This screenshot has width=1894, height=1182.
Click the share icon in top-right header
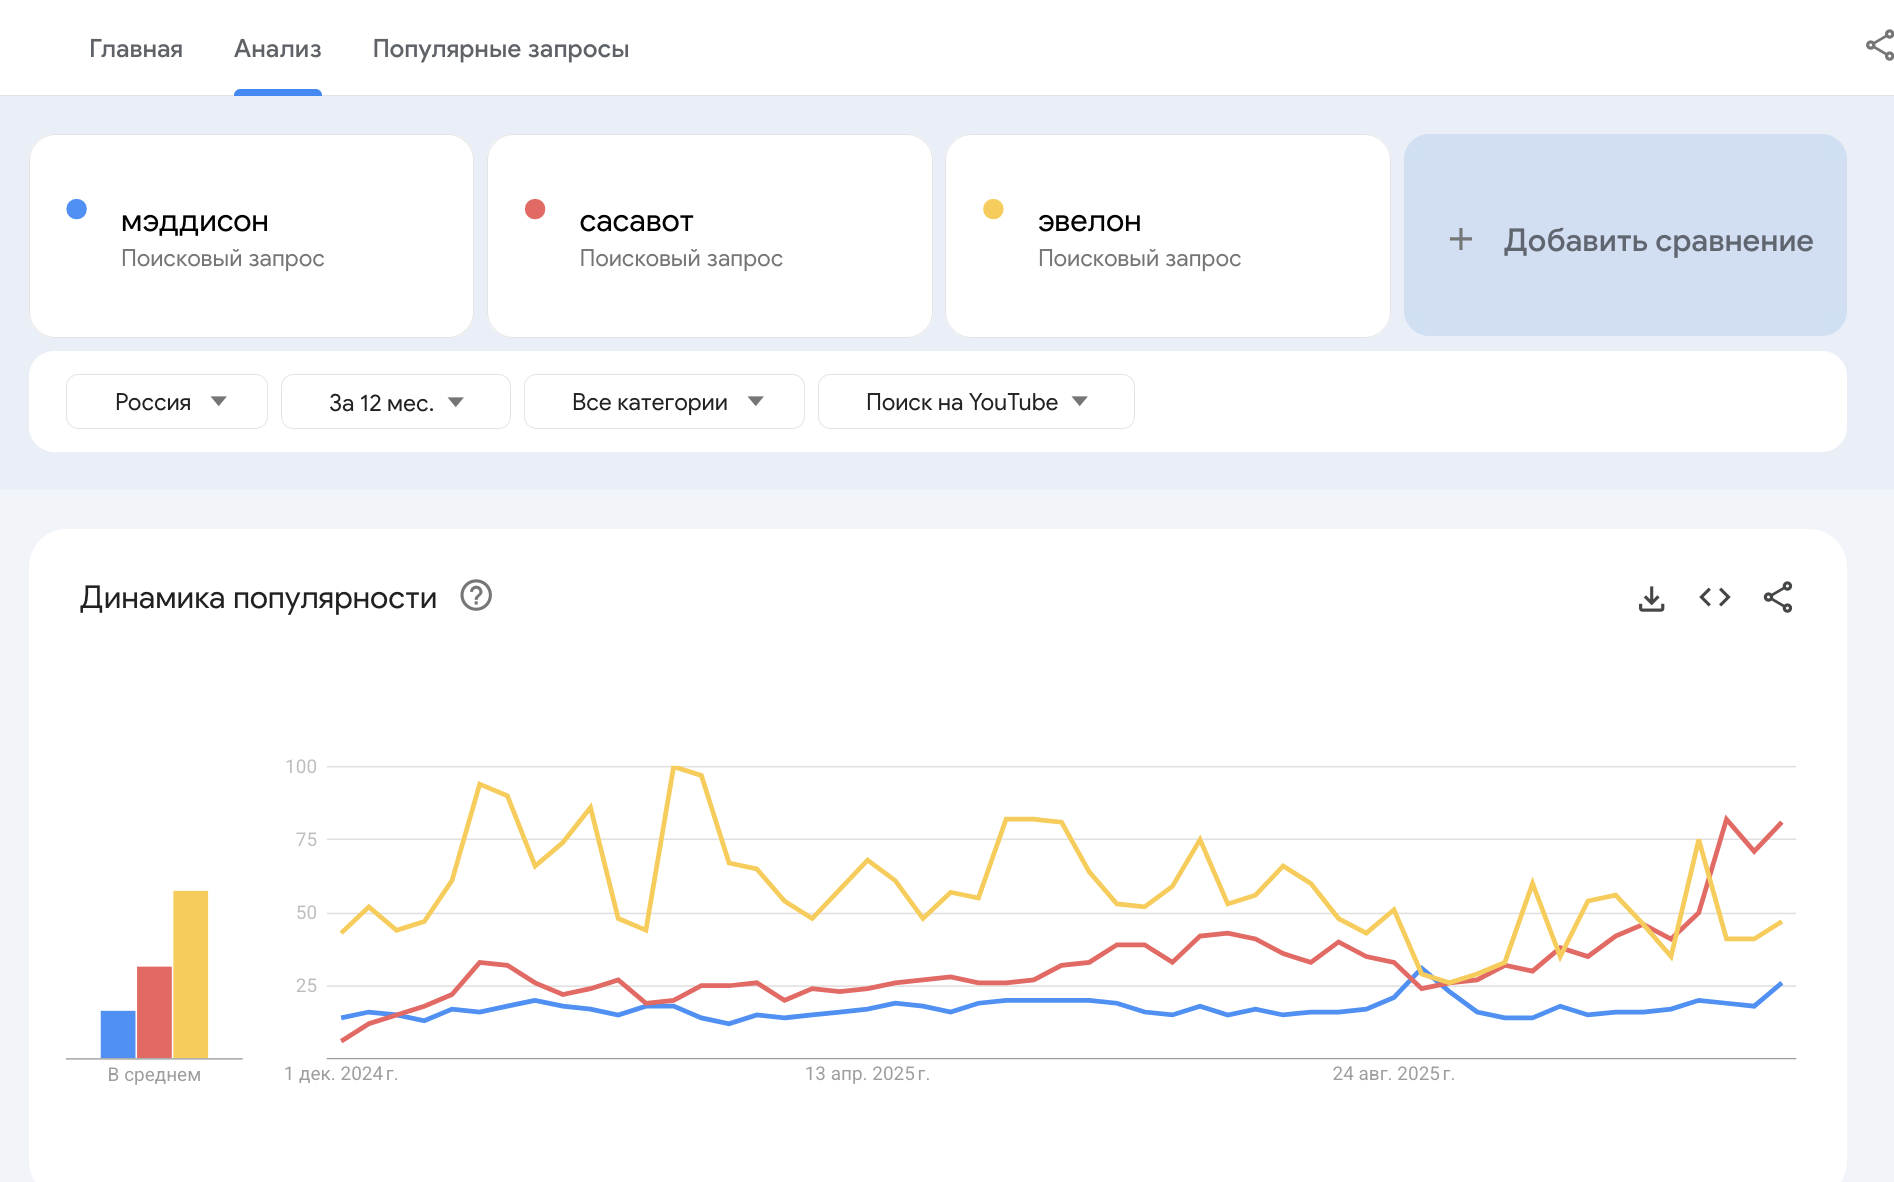1879,46
